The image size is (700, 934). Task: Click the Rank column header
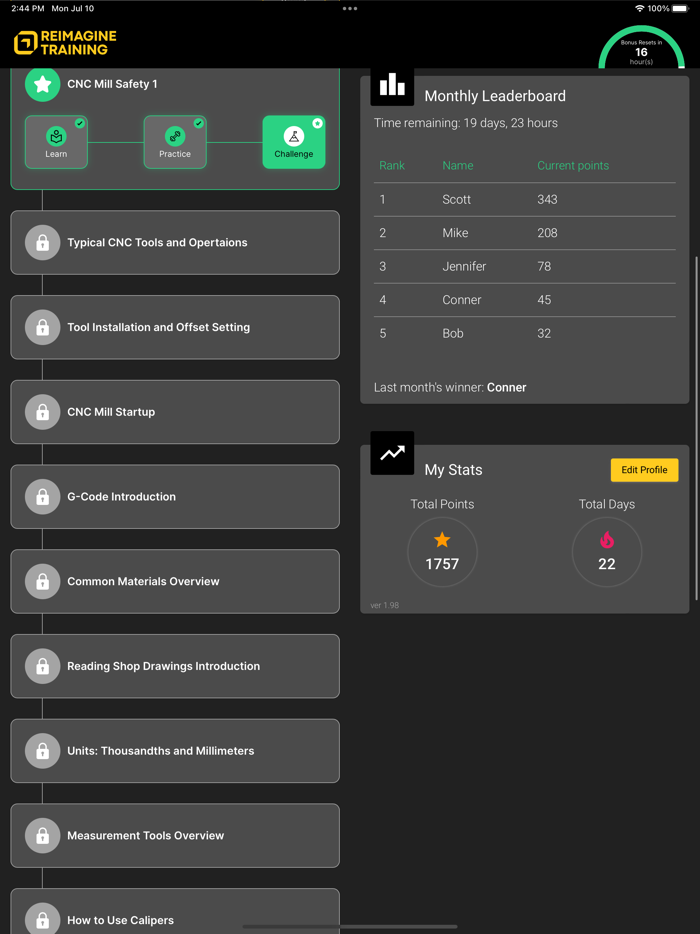(x=392, y=166)
